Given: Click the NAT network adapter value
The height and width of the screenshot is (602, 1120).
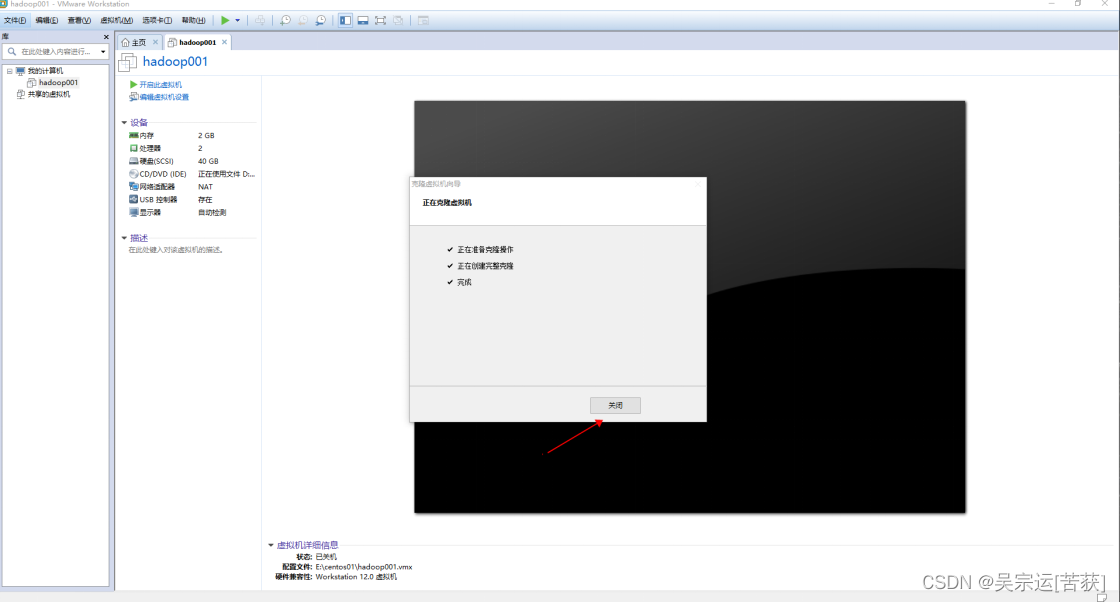Looking at the screenshot, I should click(205, 186).
